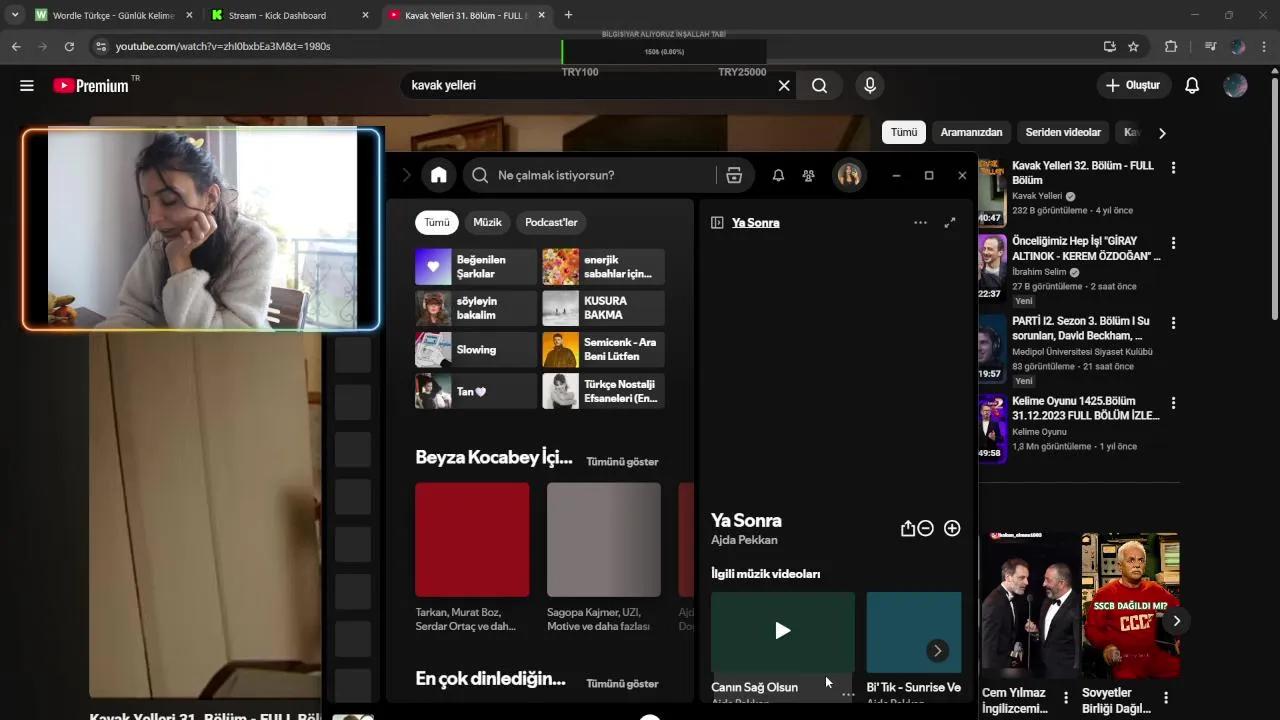Open Spotify Home via house icon
Viewport: 1280px width, 720px height.
[438, 175]
